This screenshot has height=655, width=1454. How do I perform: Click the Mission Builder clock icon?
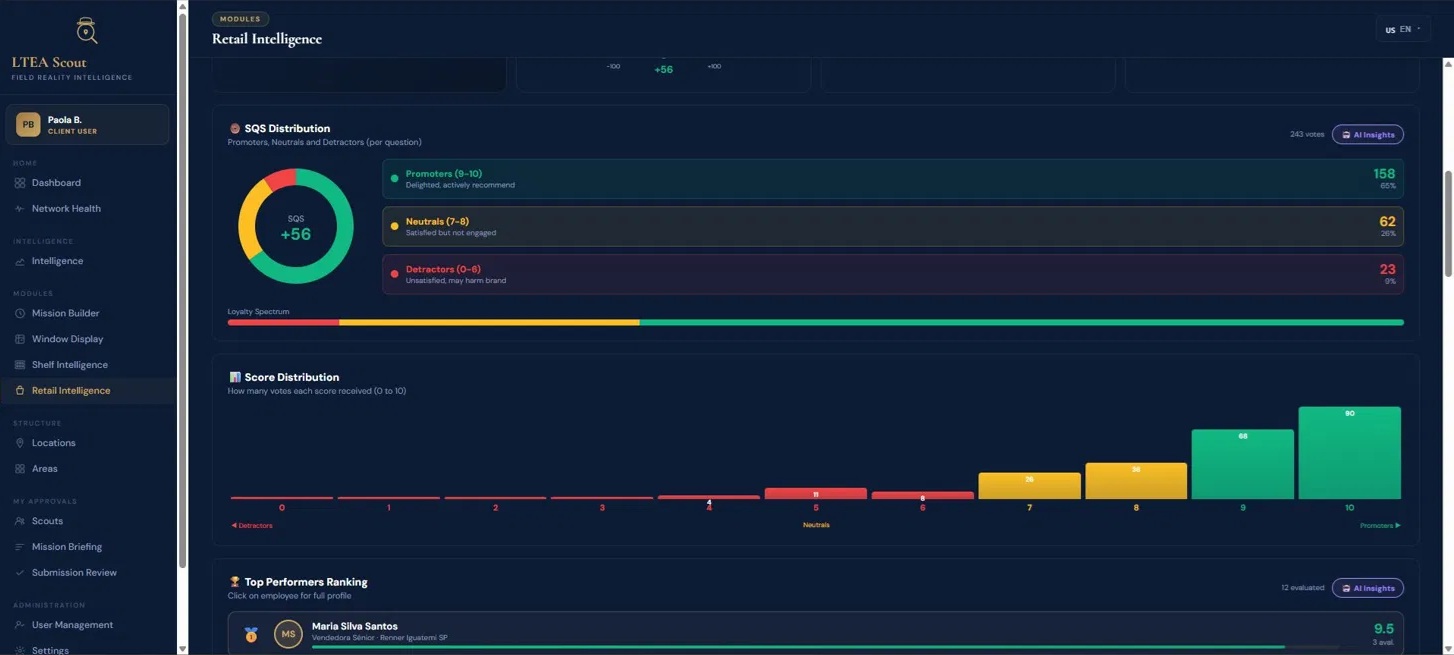(x=20, y=313)
